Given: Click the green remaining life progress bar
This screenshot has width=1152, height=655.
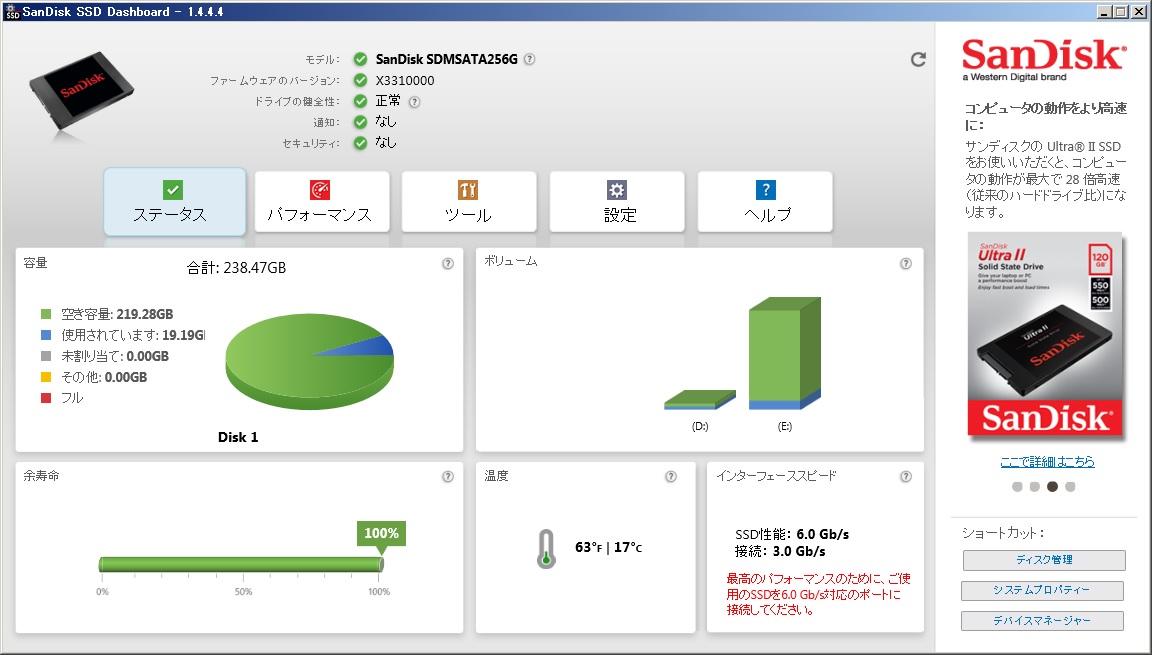Looking at the screenshot, I should point(241,565).
